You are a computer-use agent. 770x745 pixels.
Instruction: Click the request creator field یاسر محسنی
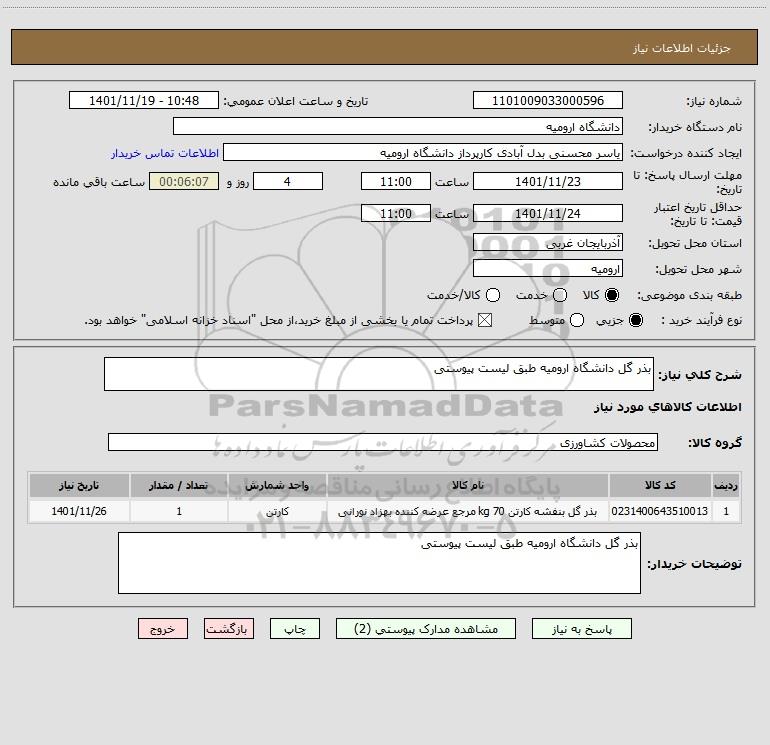click(423, 152)
